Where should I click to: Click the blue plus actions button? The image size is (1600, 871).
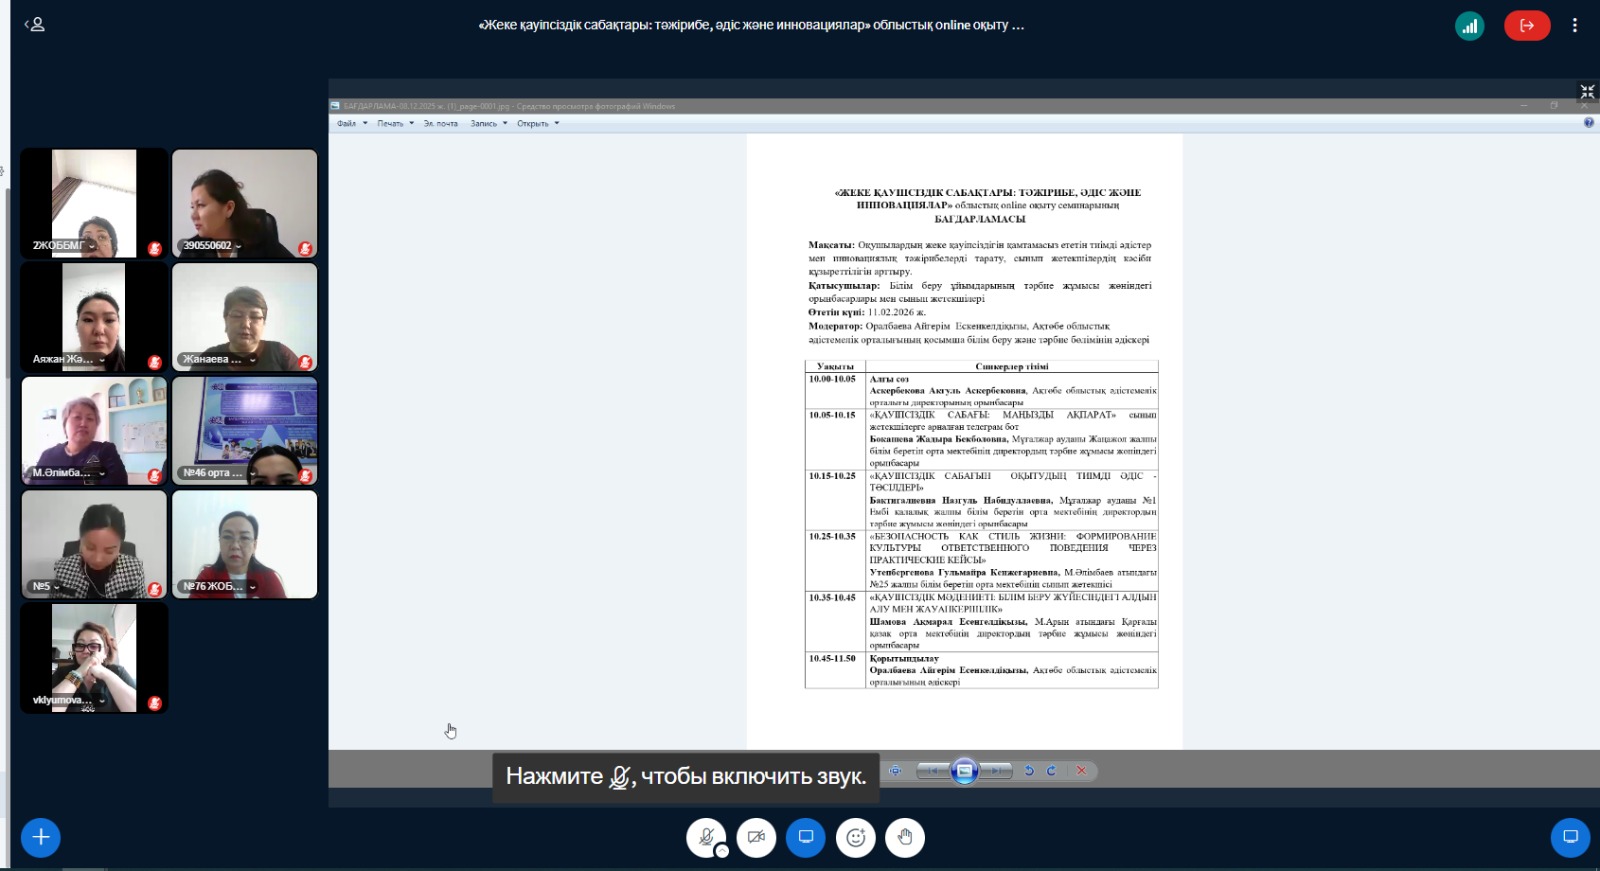41,837
